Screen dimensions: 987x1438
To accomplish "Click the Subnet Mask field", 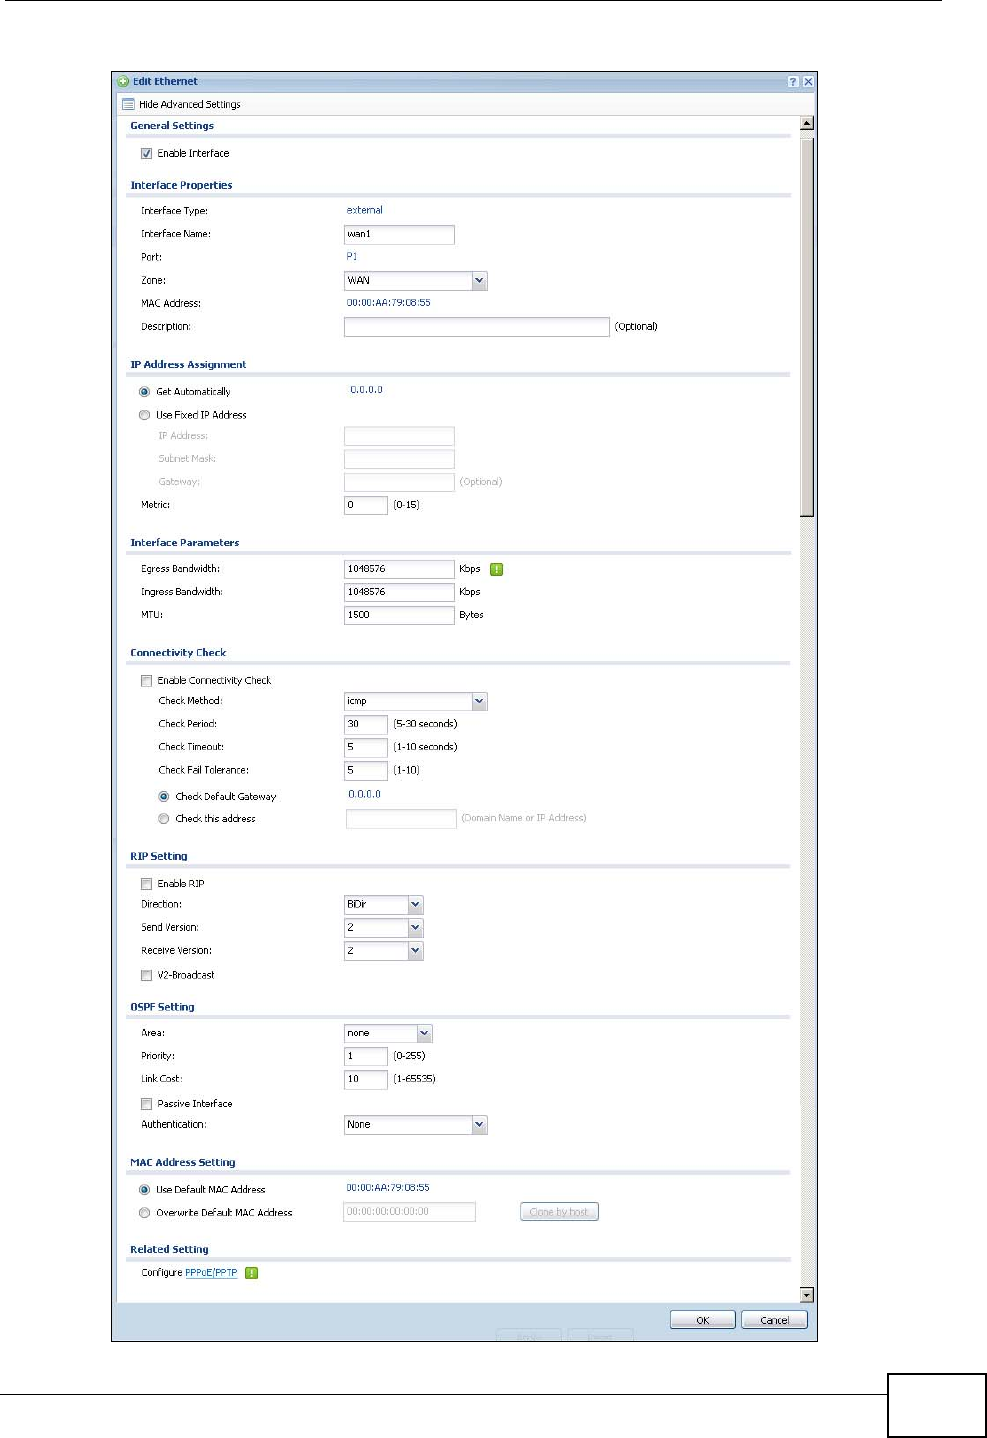I will pos(399,459).
